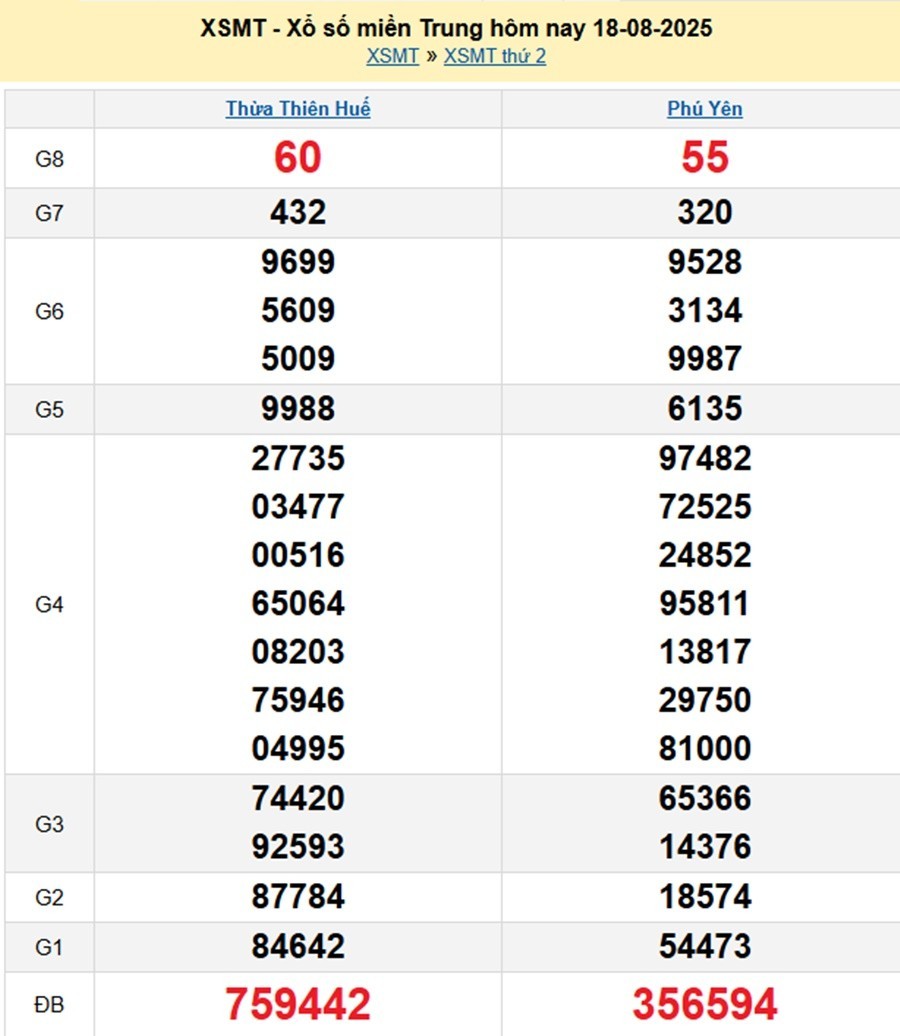The width and height of the screenshot is (900, 1036).
Task: Open the Thừa Thiên Huế column link
Action: [298, 109]
